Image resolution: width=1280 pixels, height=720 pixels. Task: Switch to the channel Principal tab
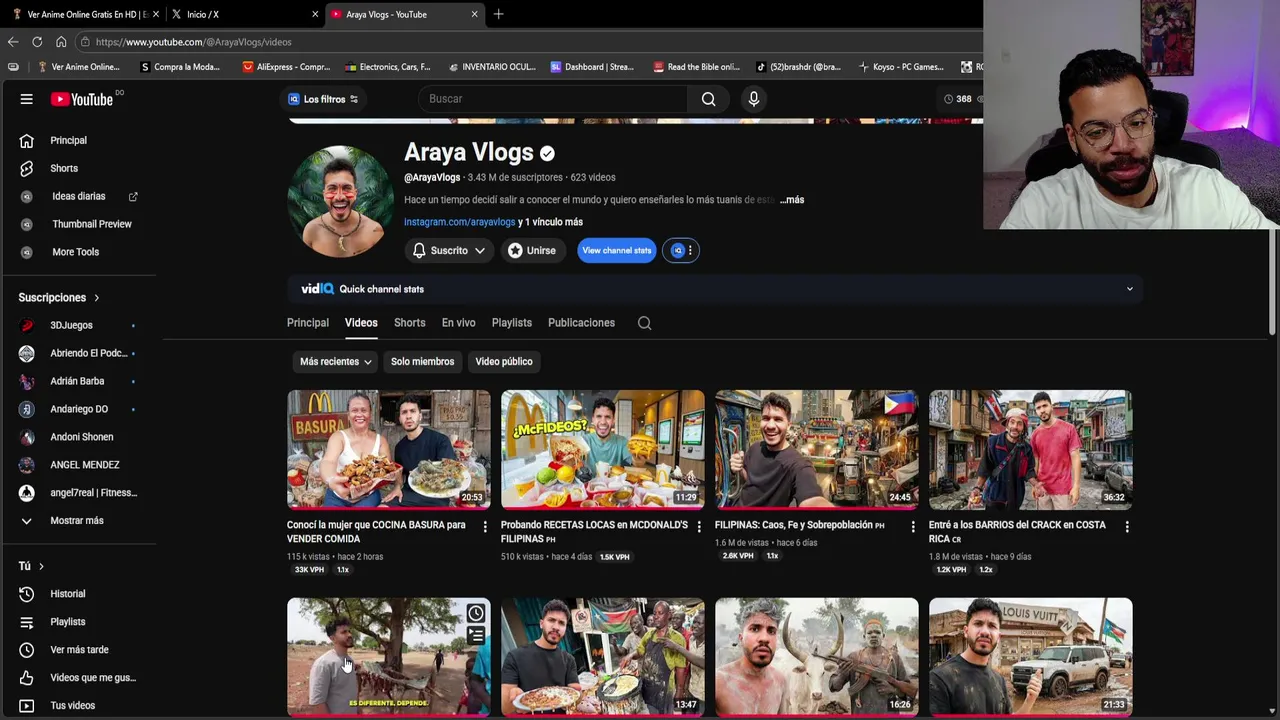[308, 323]
